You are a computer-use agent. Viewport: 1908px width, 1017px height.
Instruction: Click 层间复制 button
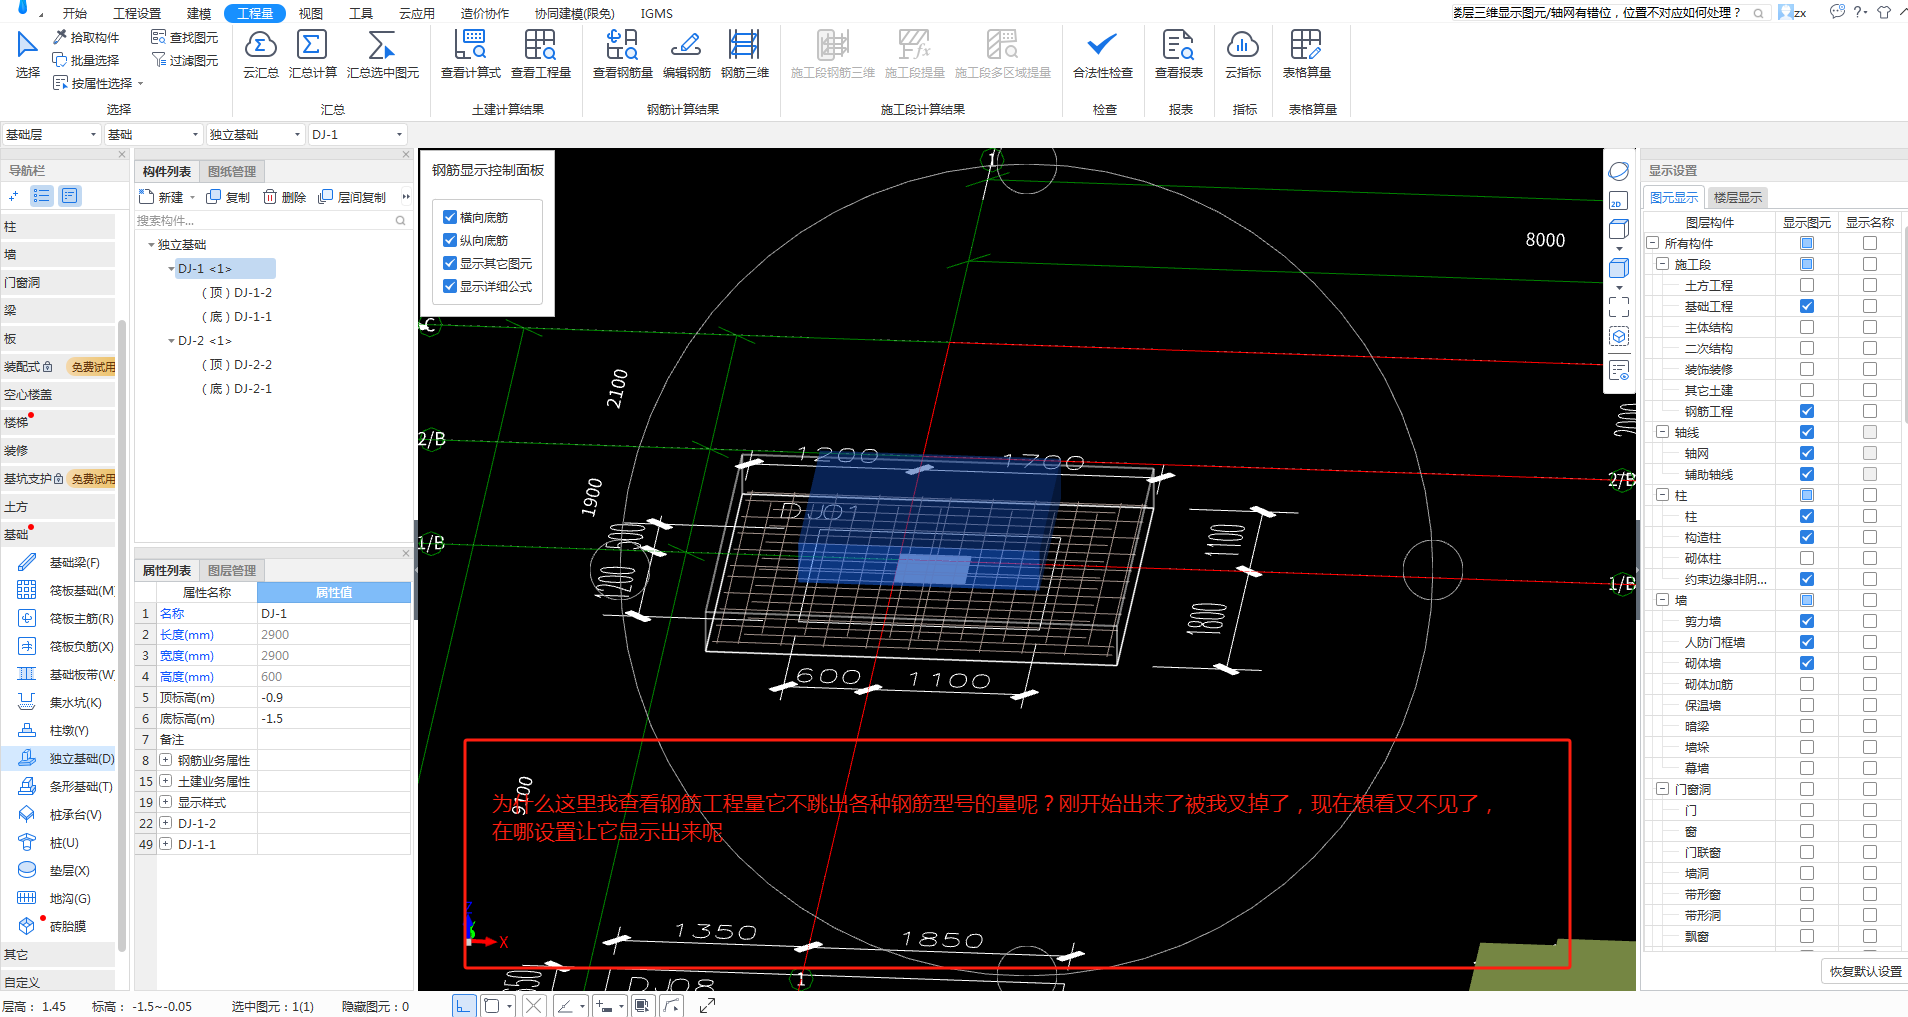click(x=352, y=197)
